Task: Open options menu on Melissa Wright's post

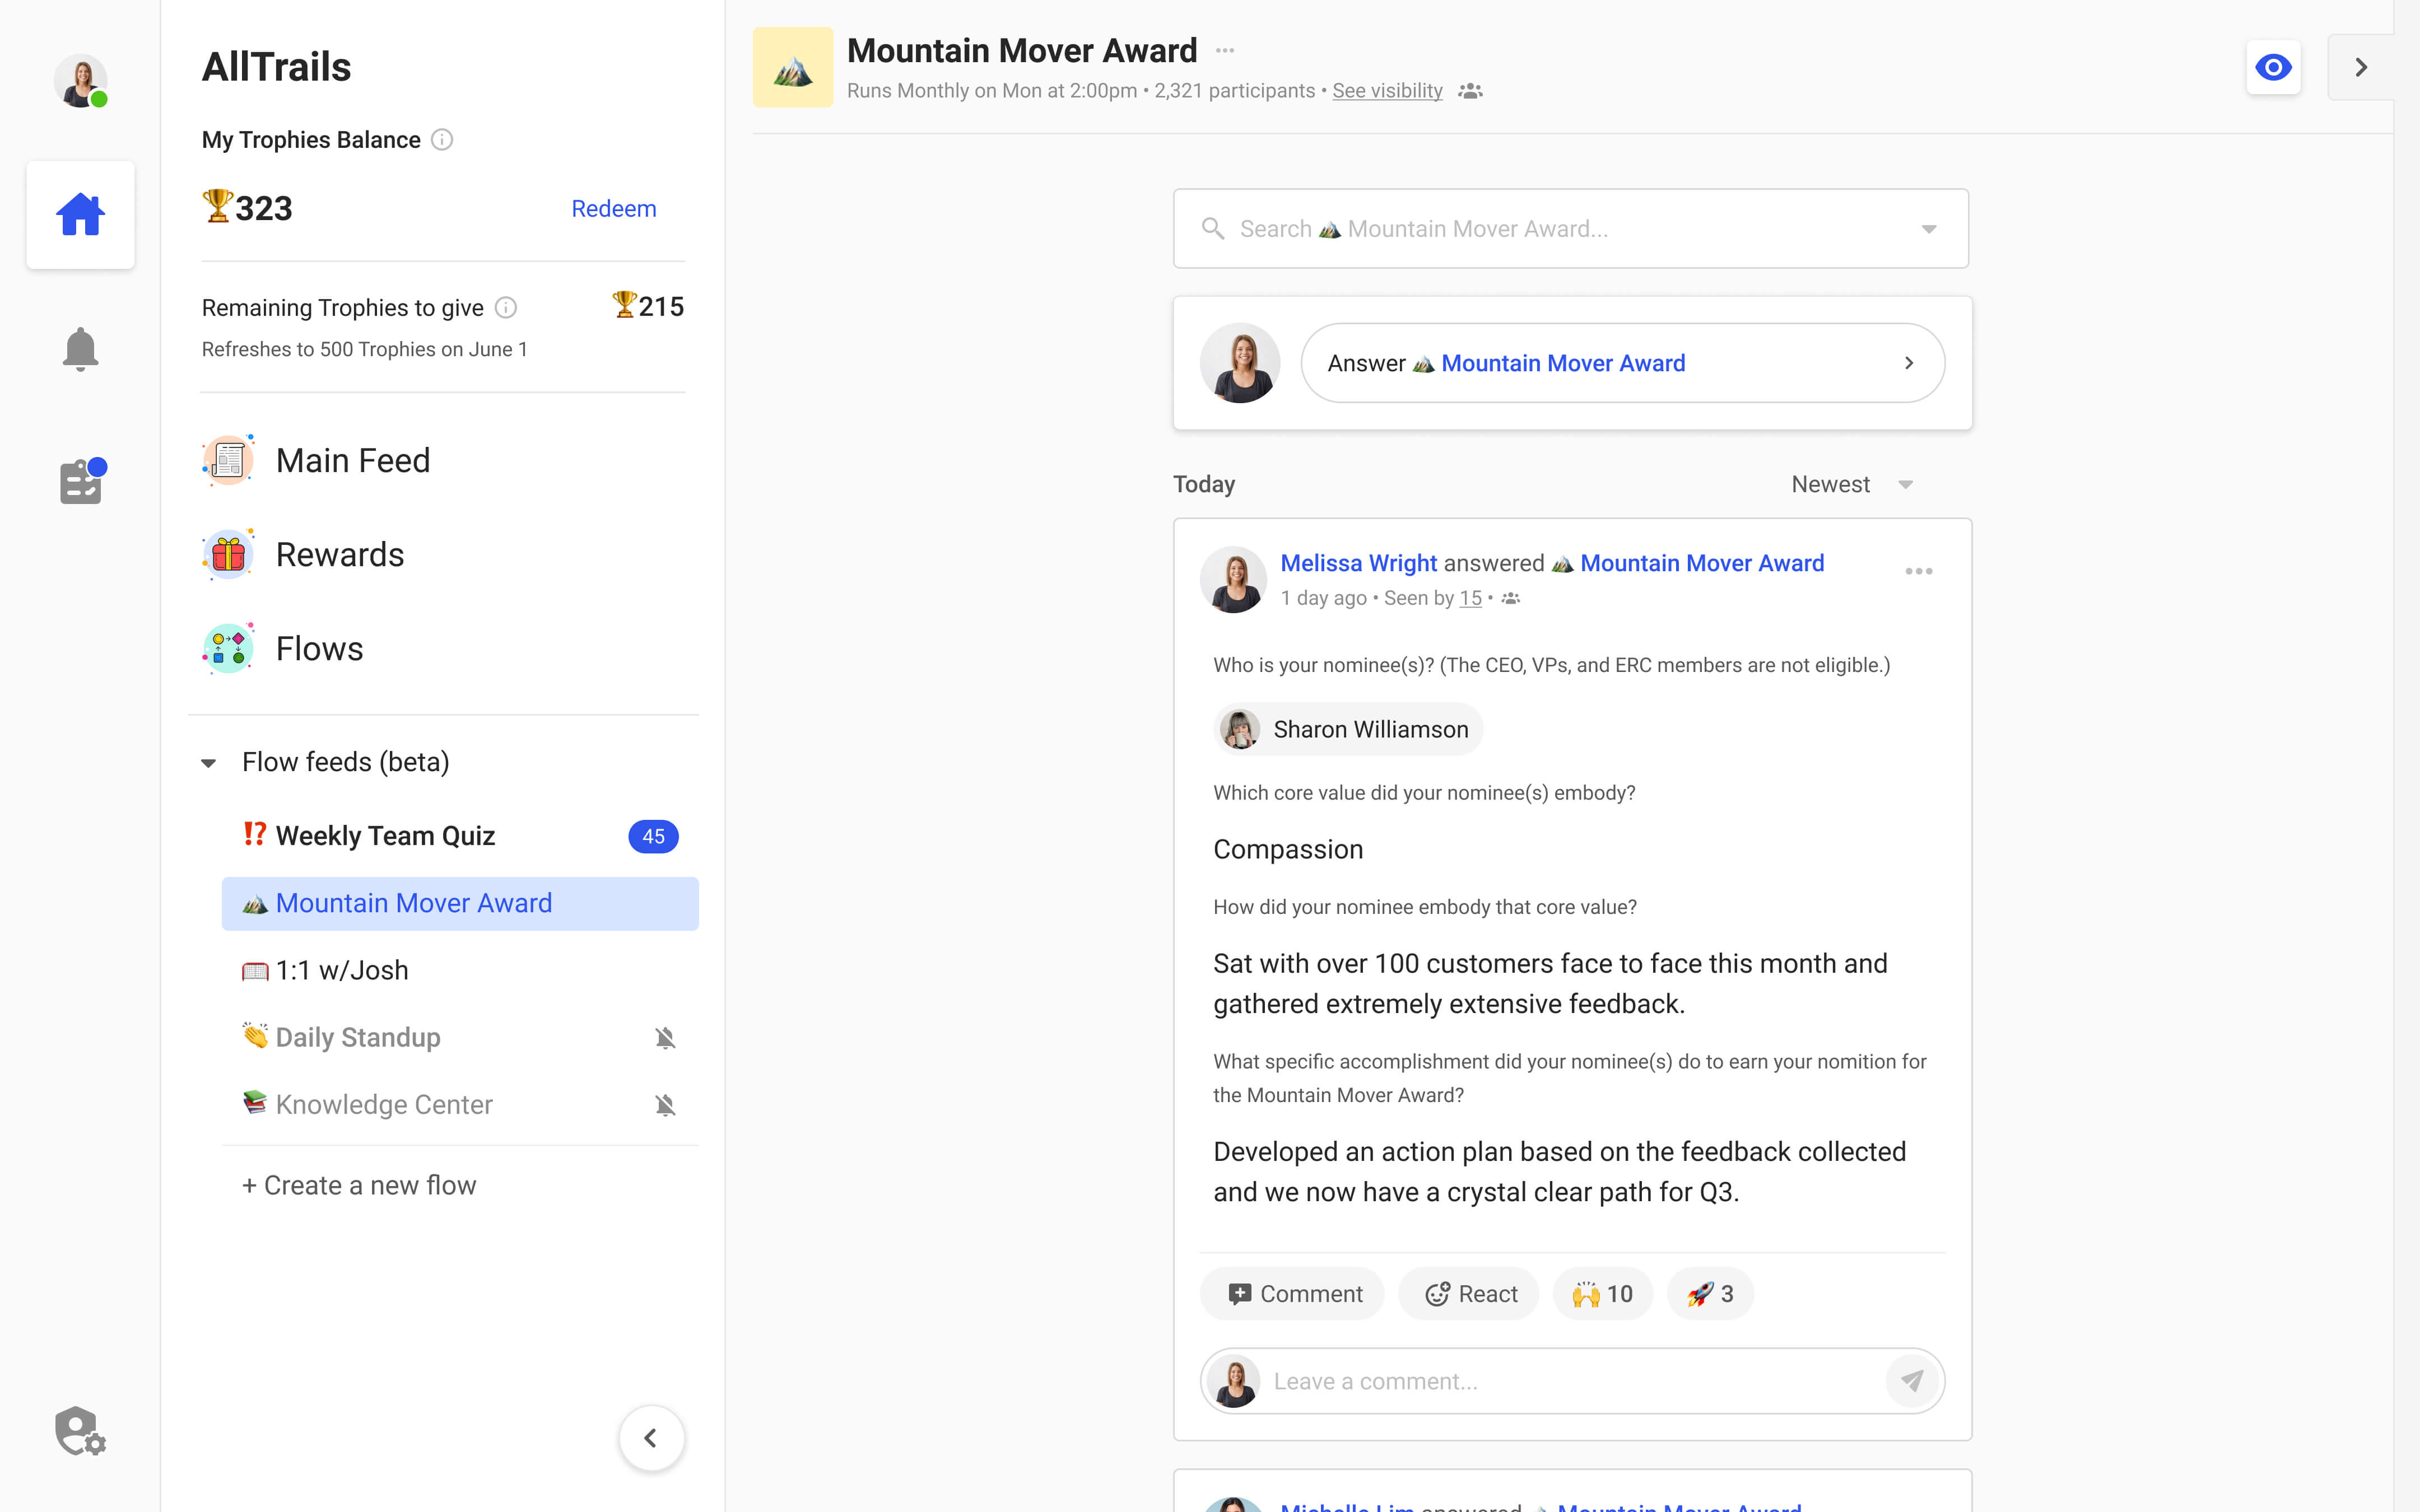Action: pyautogui.click(x=1918, y=571)
